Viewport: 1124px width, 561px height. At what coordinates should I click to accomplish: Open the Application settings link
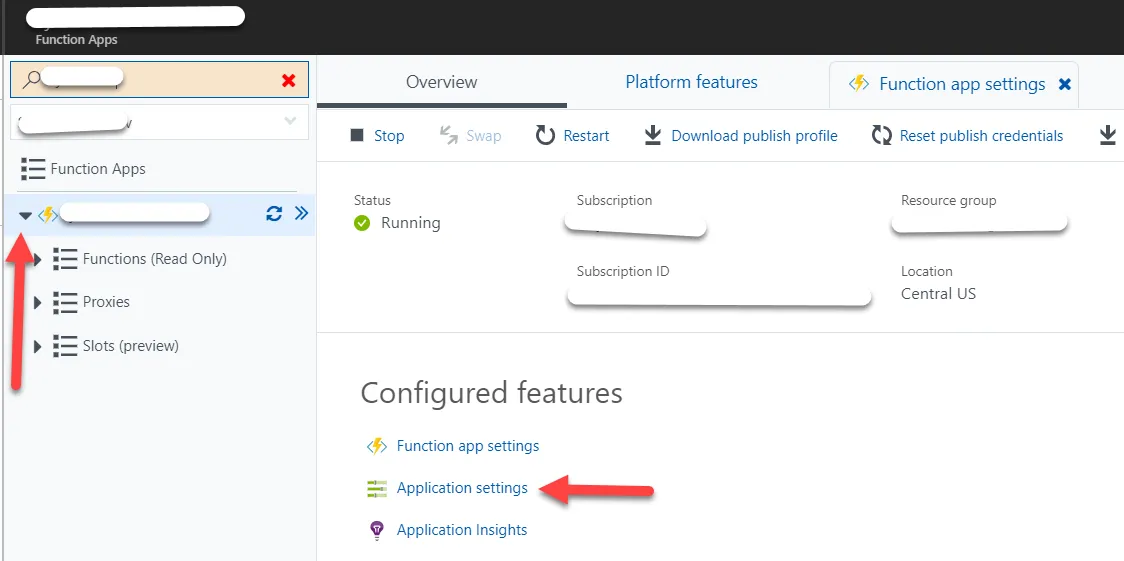(462, 488)
